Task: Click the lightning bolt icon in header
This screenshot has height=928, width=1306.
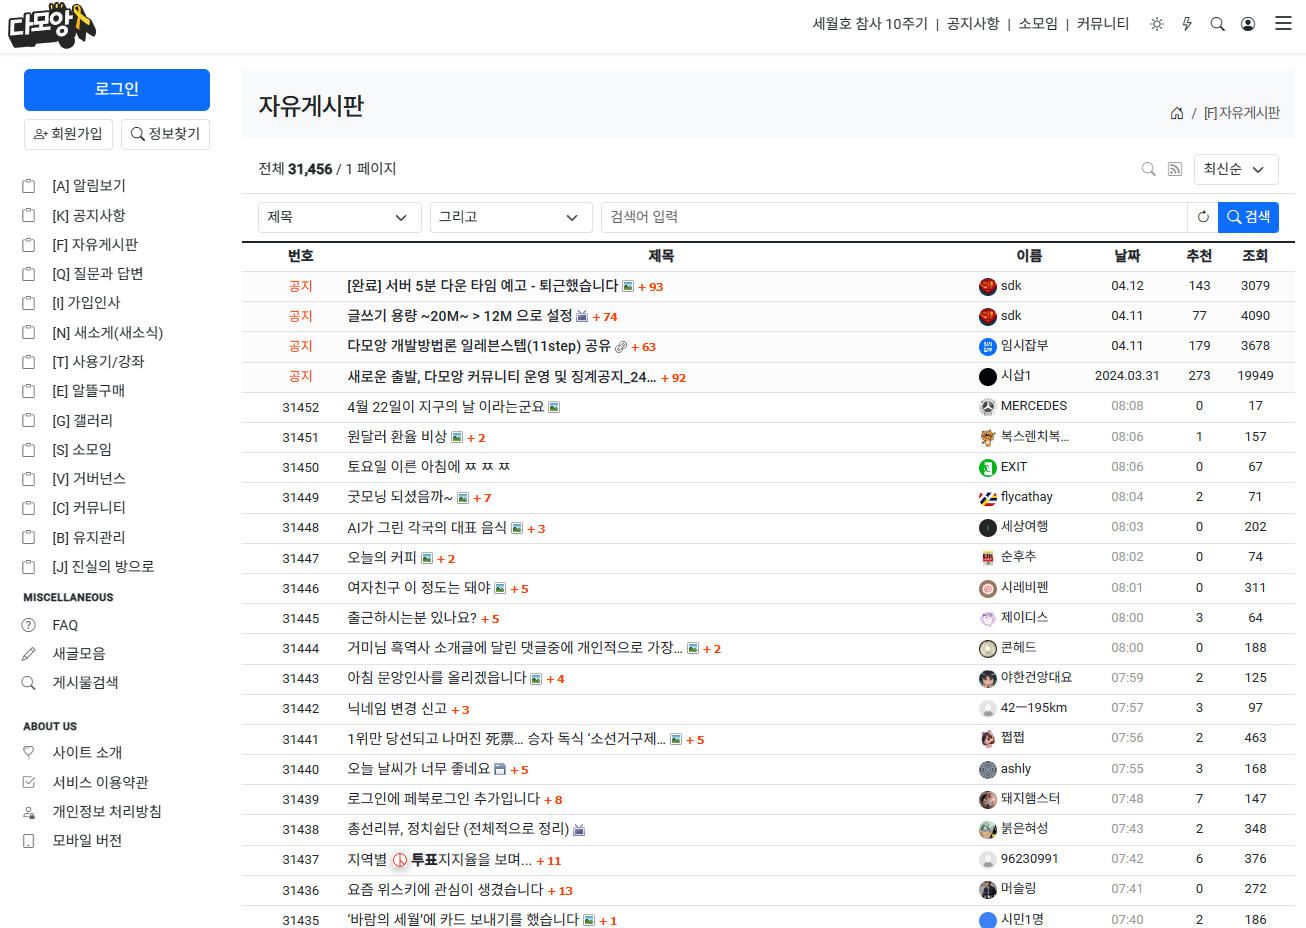Action: pos(1187,24)
